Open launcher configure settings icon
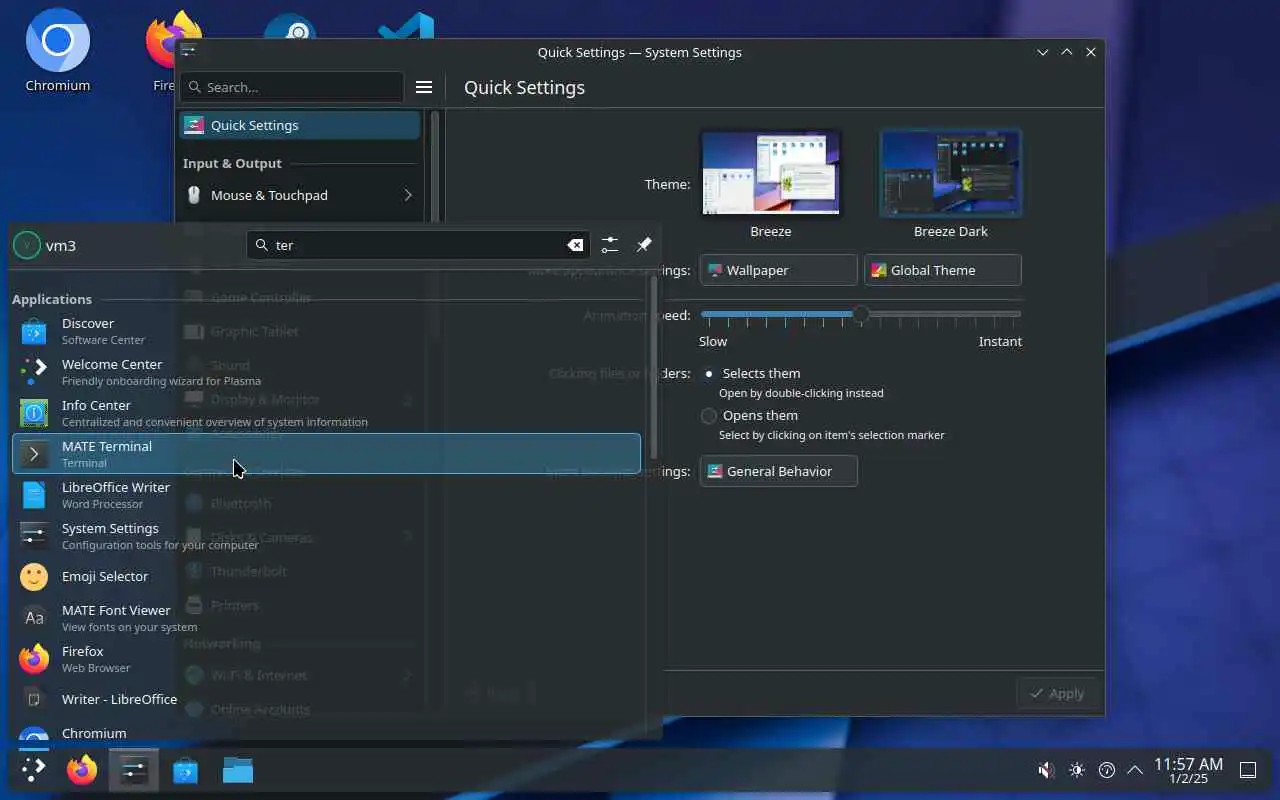 click(610, 245)
